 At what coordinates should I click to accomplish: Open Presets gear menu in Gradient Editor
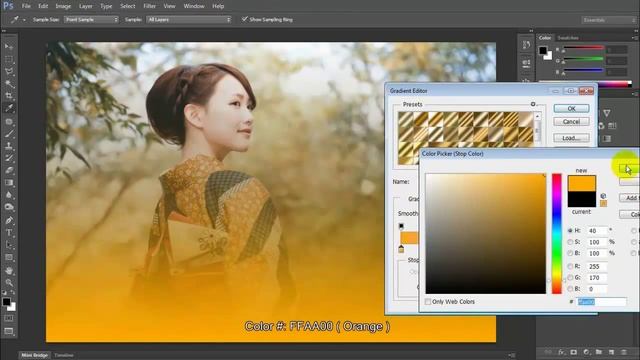point(533,104)
